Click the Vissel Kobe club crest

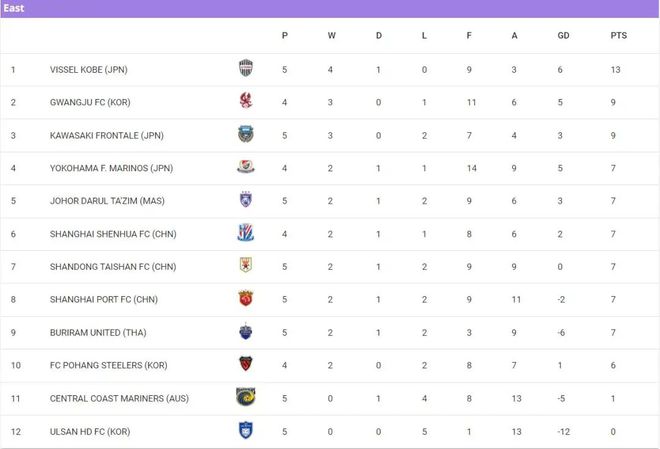tap(246, 68)
